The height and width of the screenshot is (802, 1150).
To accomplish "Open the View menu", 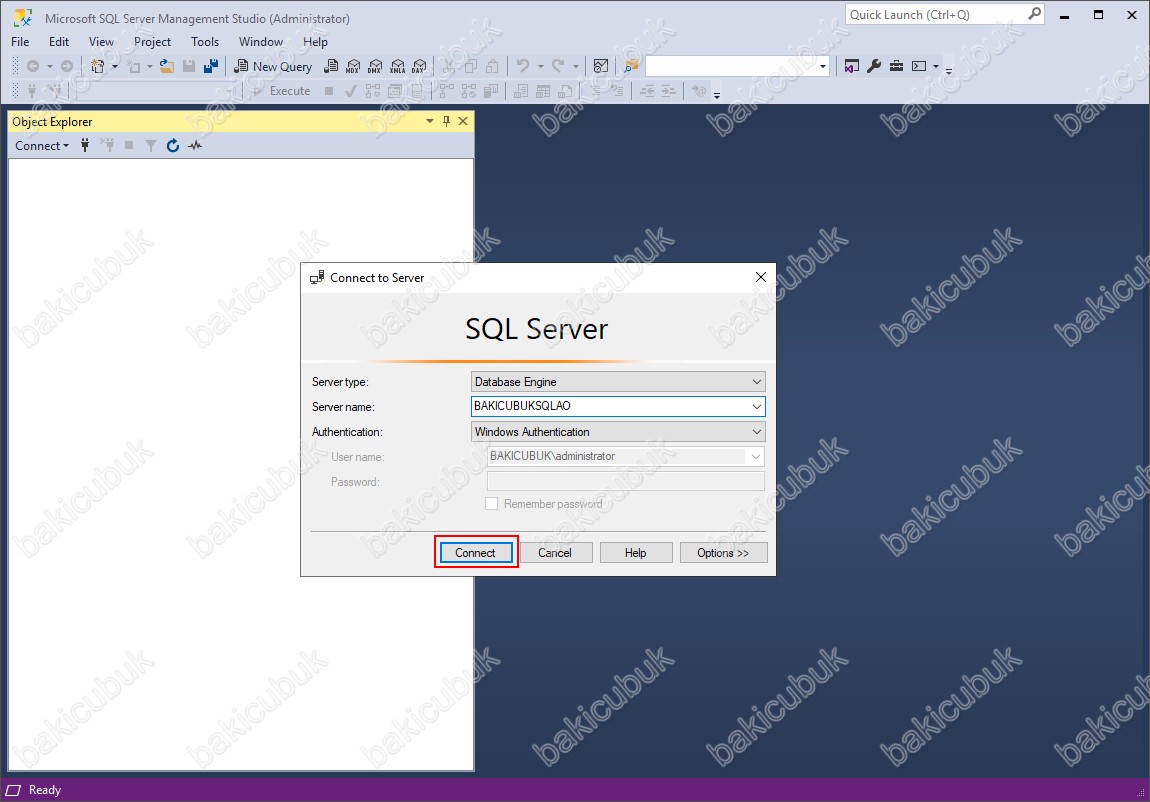I will point(101,42).
